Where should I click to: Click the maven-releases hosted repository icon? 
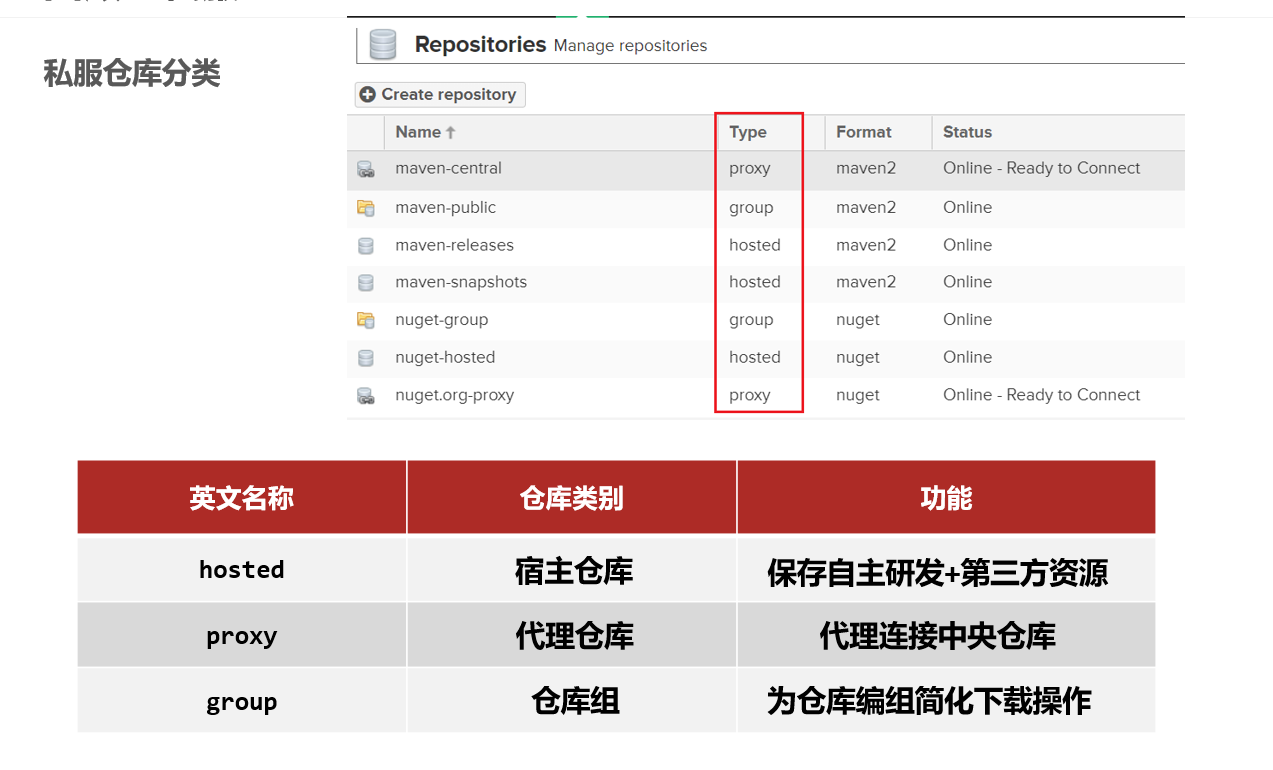point(366,246)
